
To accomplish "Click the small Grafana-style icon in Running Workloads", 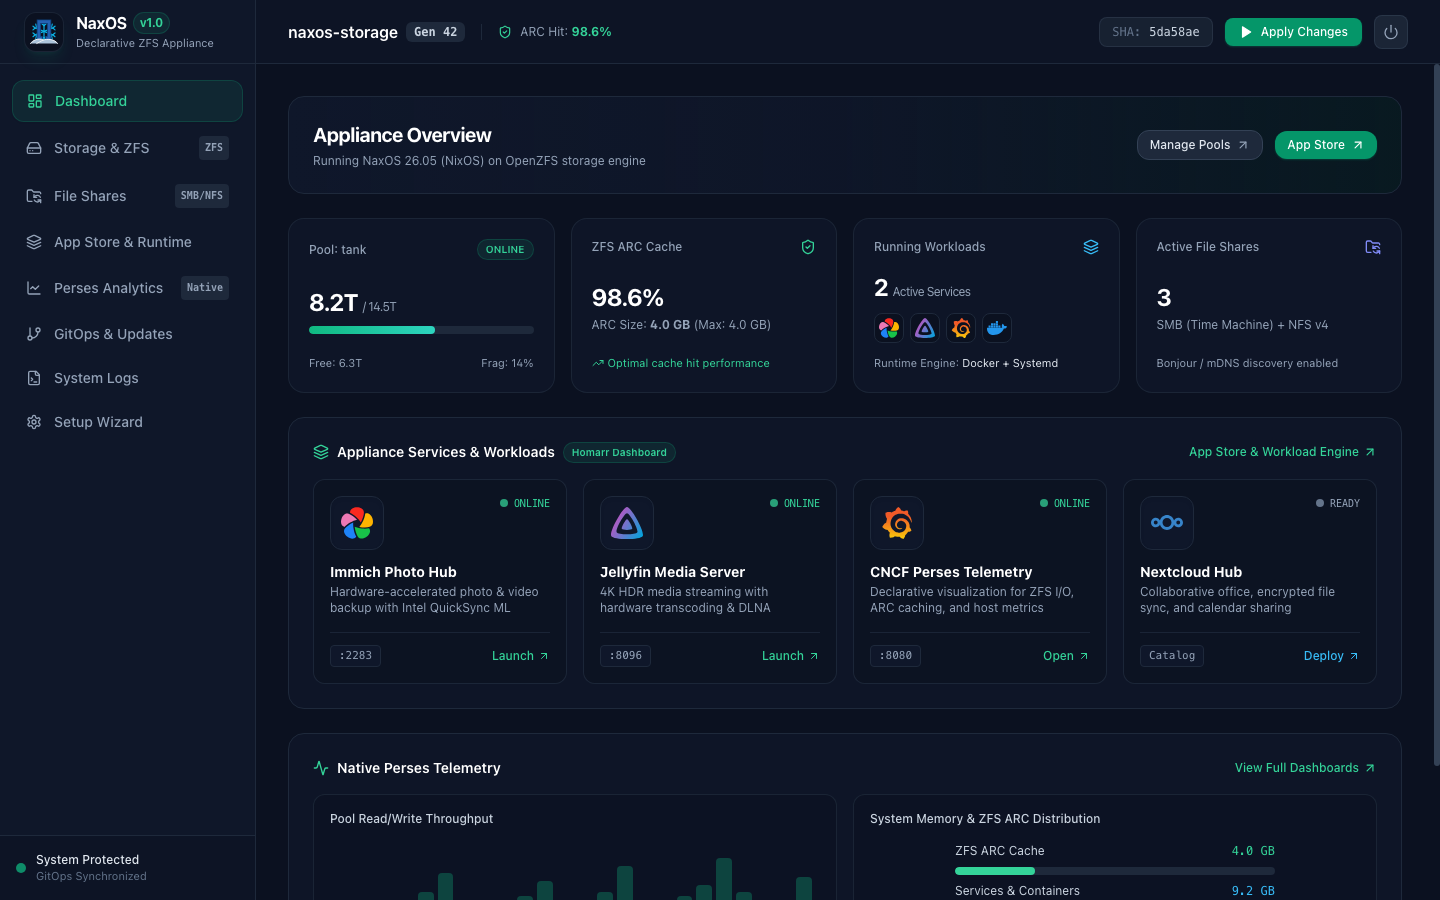I will (961, 328).
